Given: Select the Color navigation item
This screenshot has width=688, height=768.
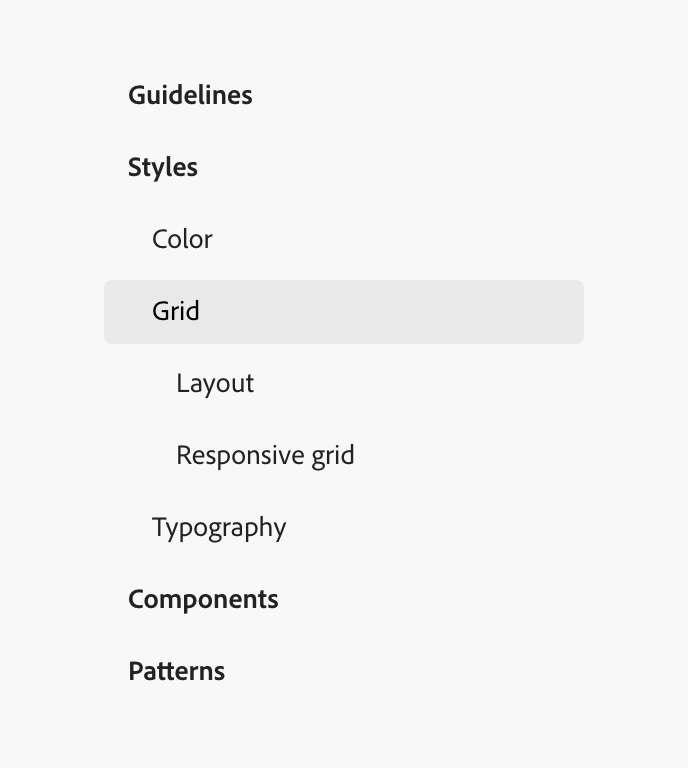Looking at the screenshot, I should tap(182, 239).
